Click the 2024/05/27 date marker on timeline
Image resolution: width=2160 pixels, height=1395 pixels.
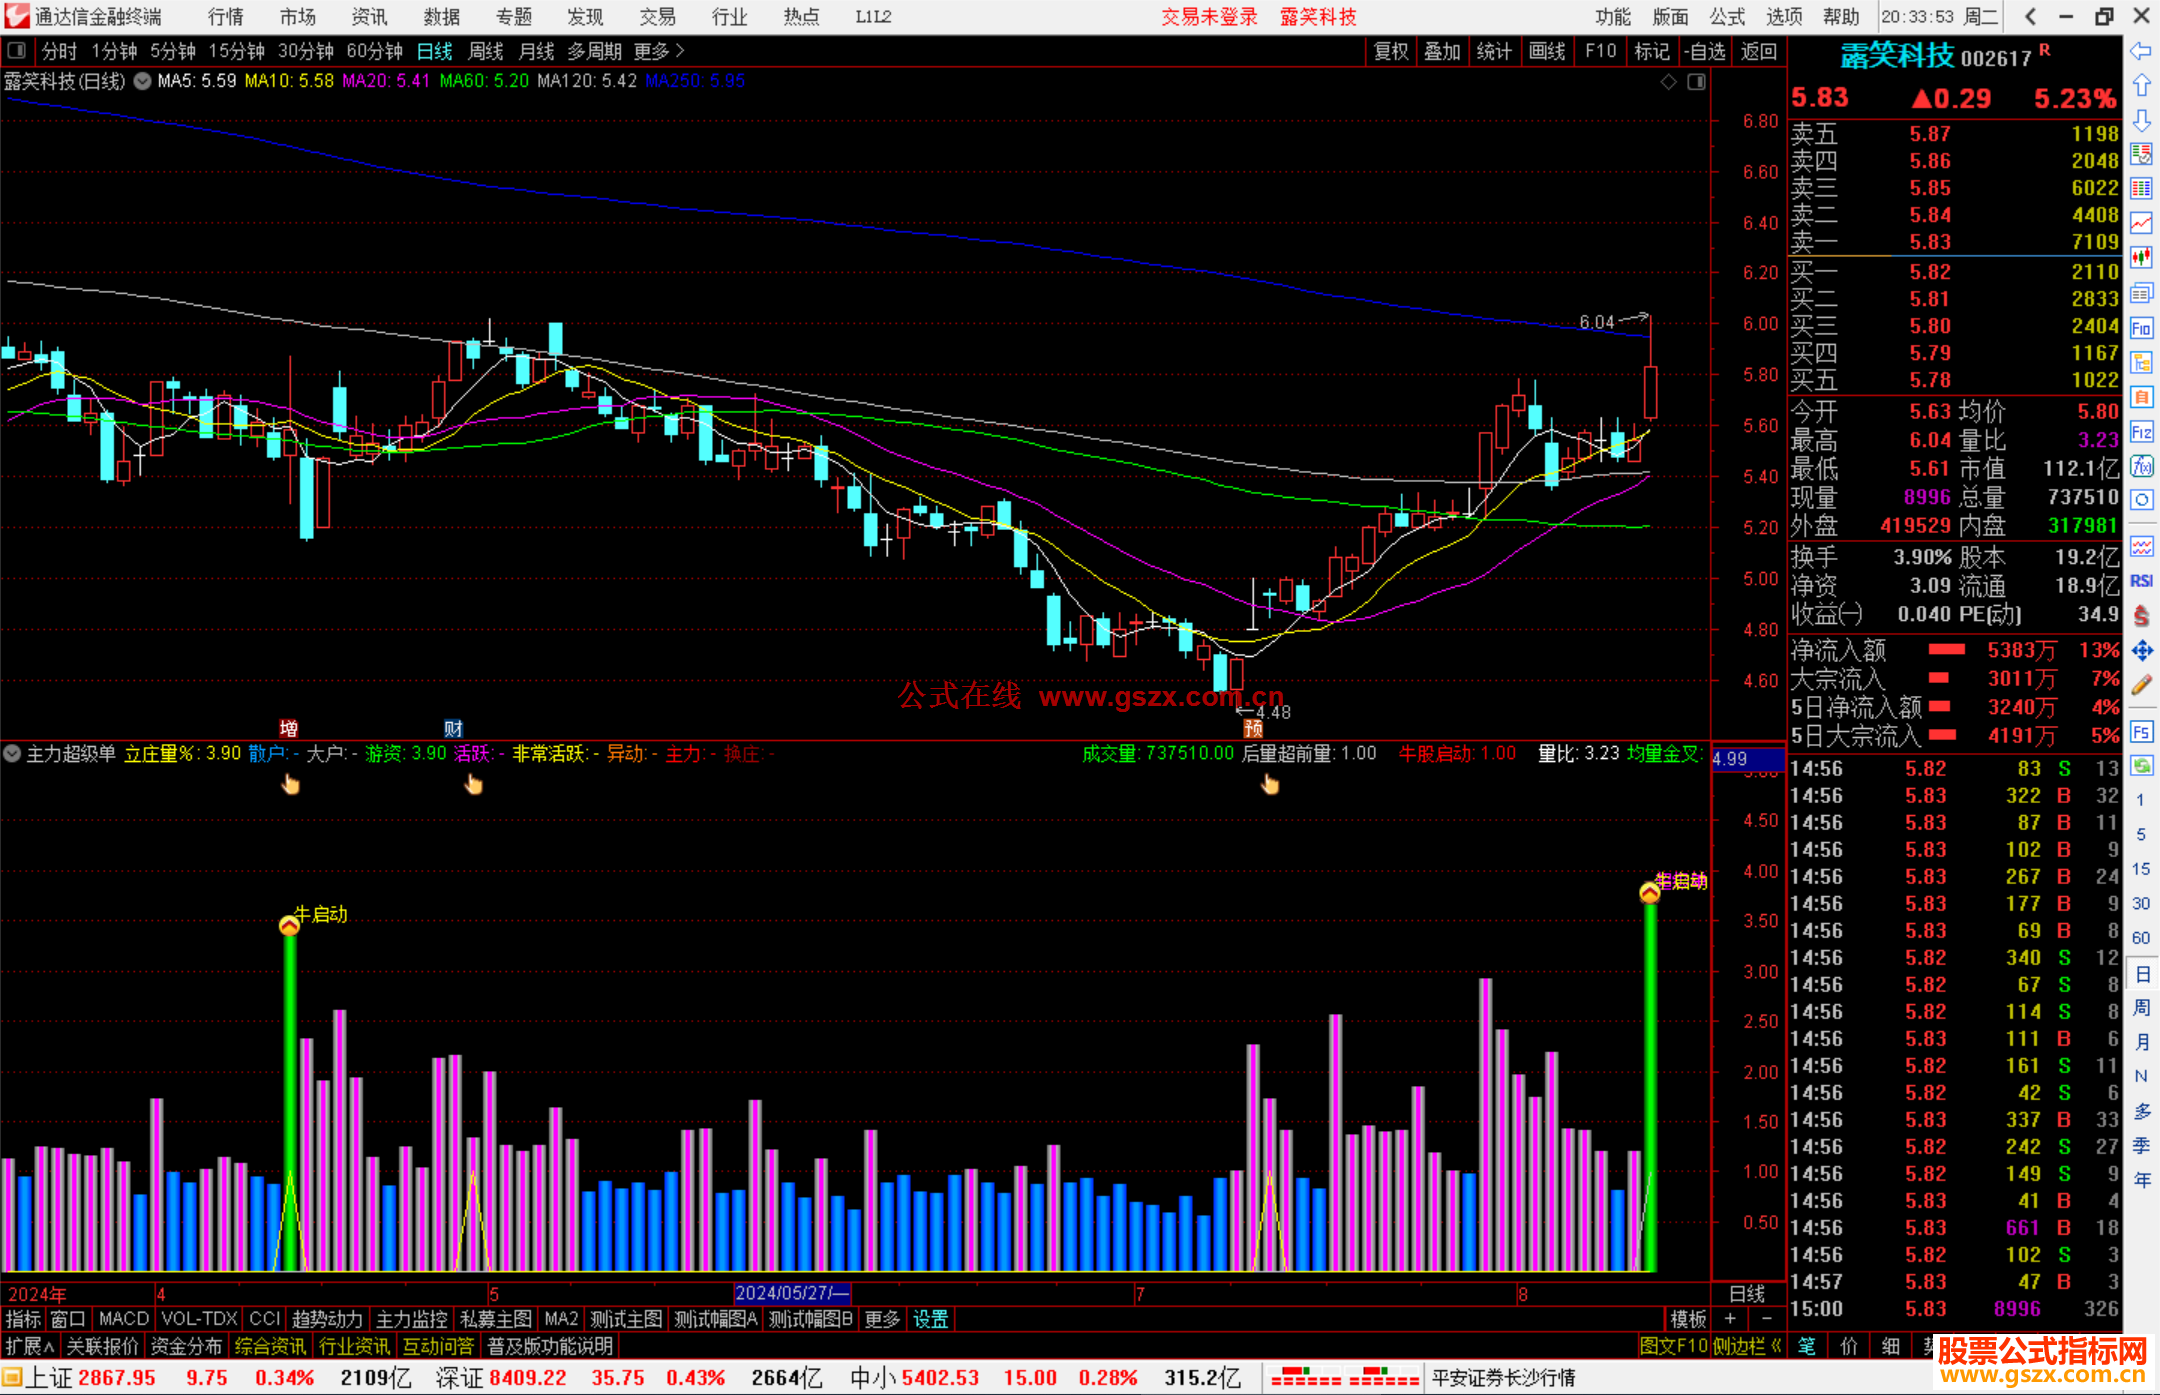coord(790,1293)
